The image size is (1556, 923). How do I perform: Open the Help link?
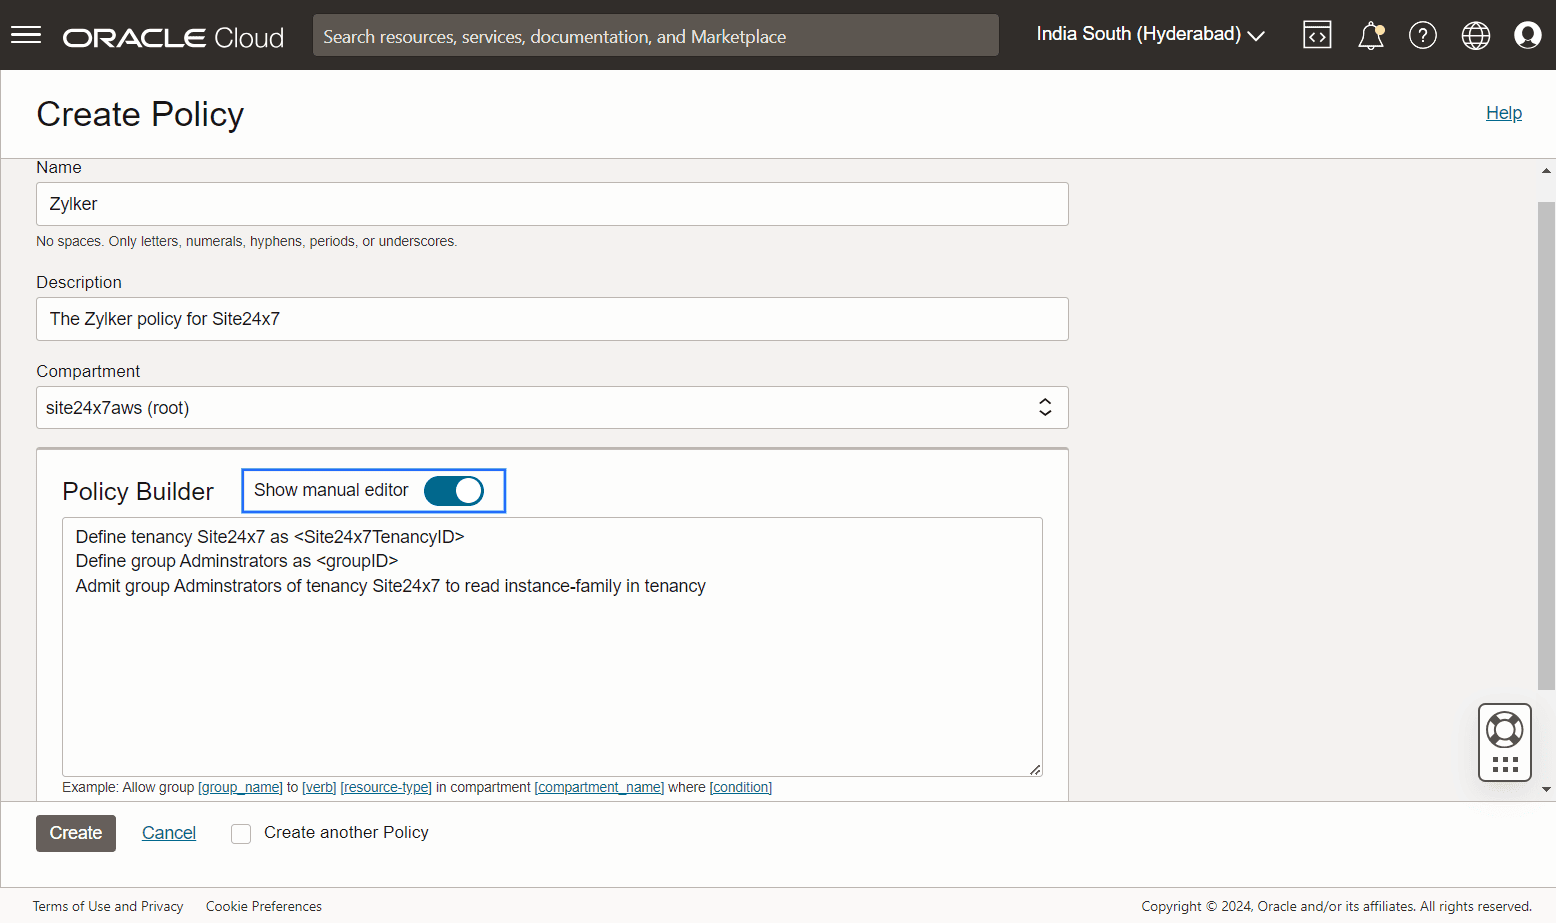pos(1503,113)
